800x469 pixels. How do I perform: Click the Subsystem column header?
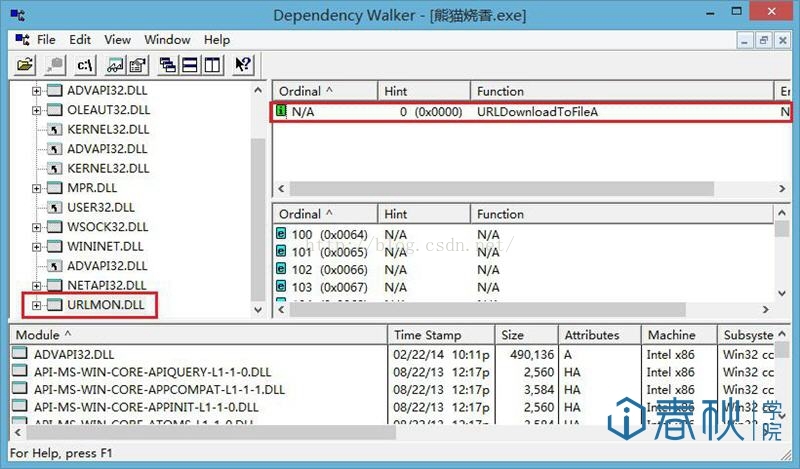point(747,335)
